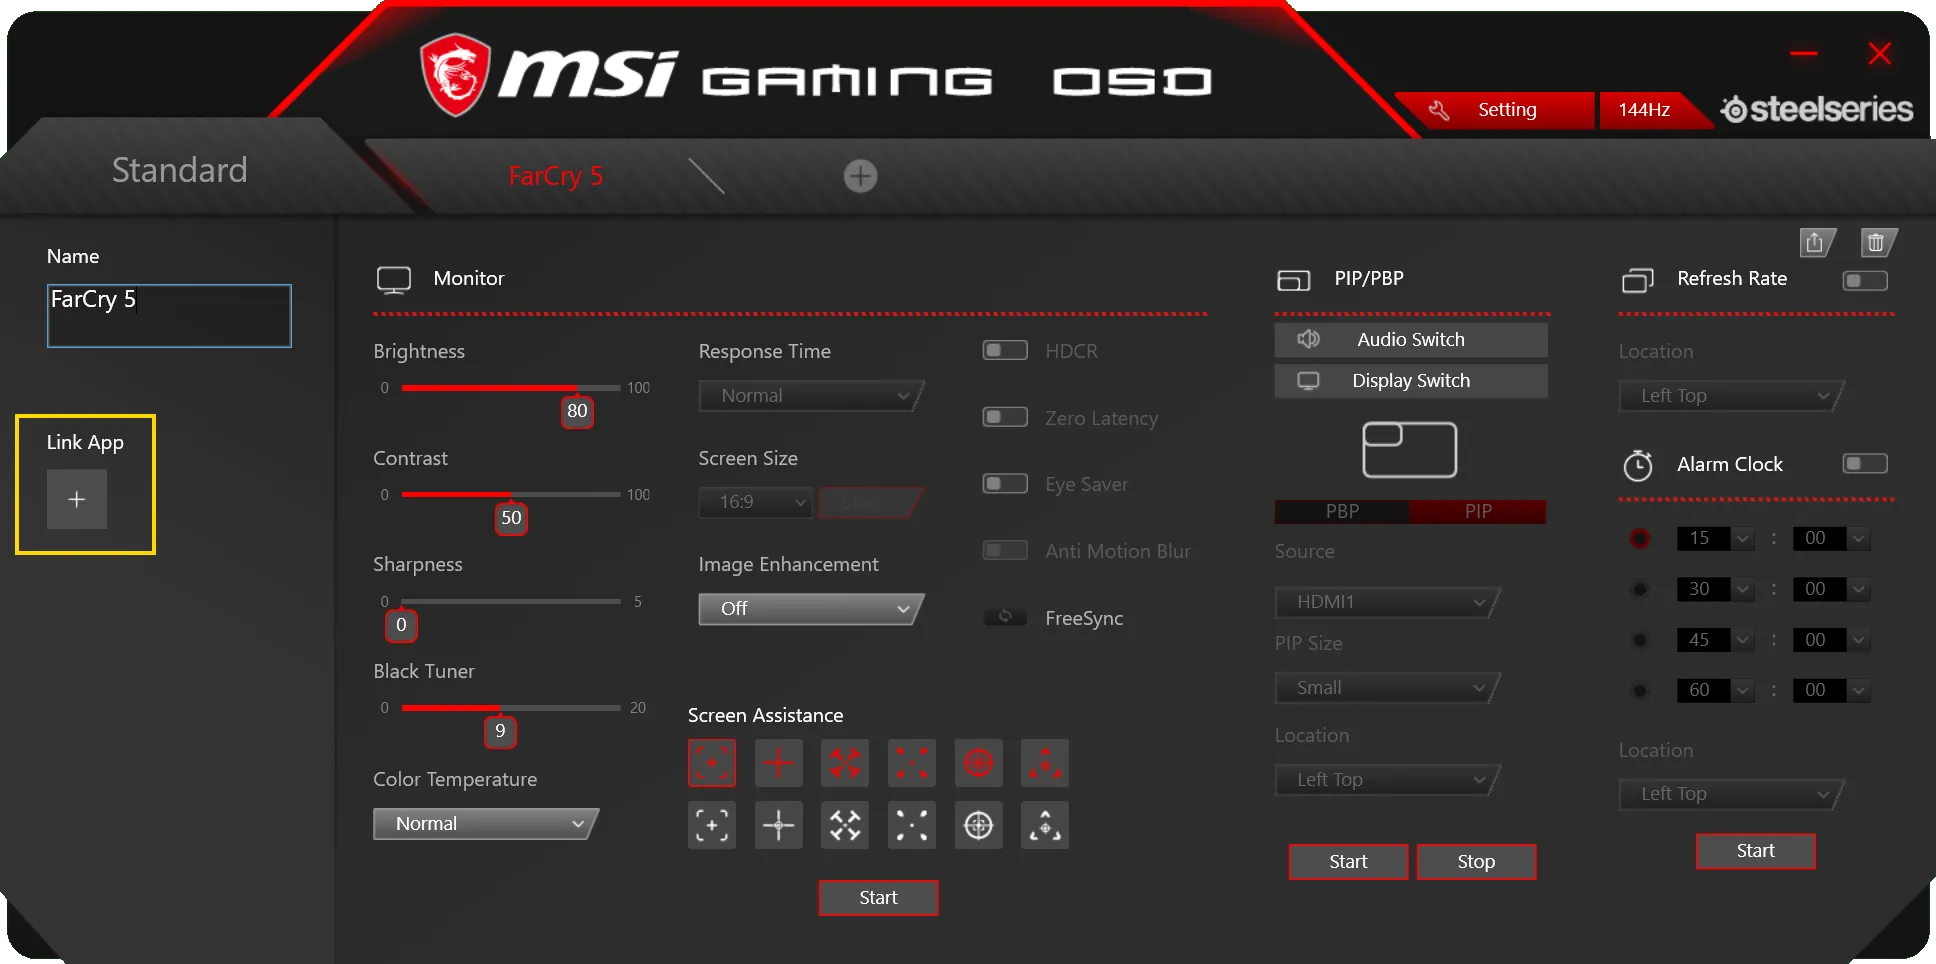1936x964 pixels.
Task: Toggle the FreeSync switch
Action: tap(1005, 617)
